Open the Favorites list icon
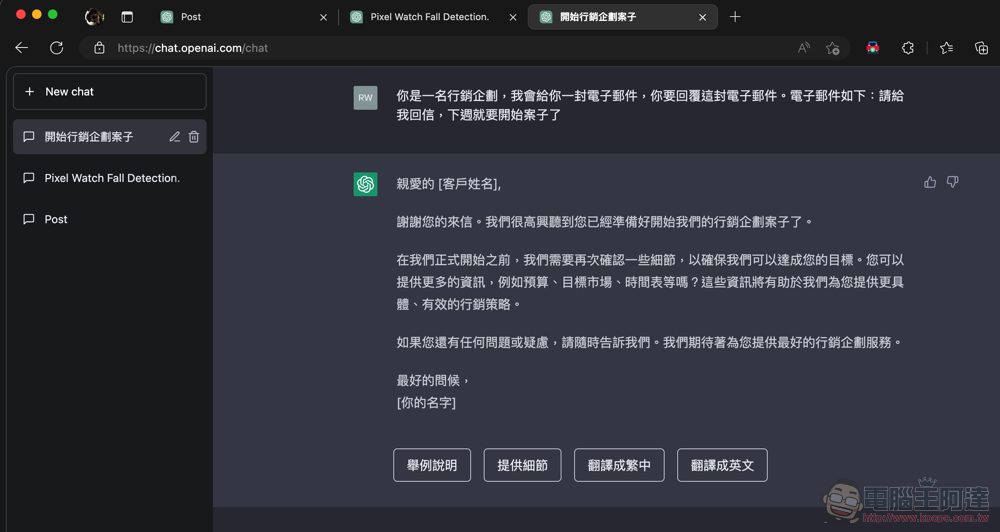This screenshot has height=532, width=1000. (x=946, y=48)
